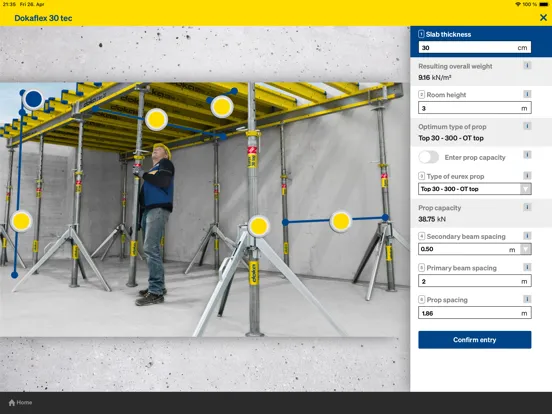Click the Home label in bottom bar
552x414 pixels.
pyautogui.click(x=24, y=402)
